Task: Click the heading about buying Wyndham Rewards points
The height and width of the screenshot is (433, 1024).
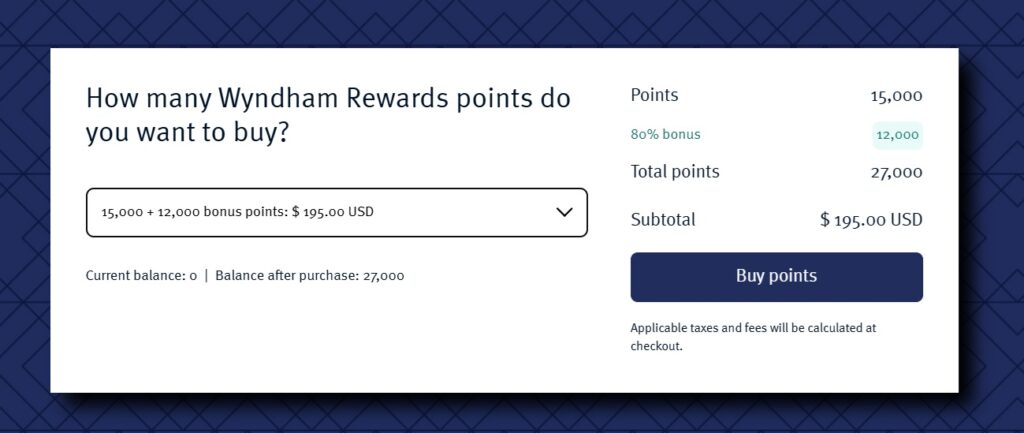Action: point(328,115)
